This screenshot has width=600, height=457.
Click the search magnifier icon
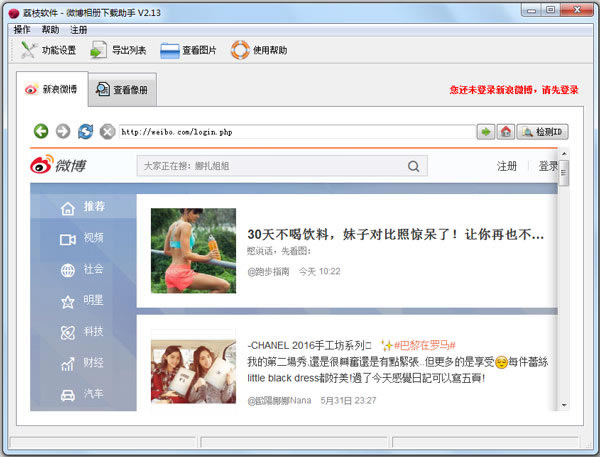pyautogui.click(x=414, y=166)
